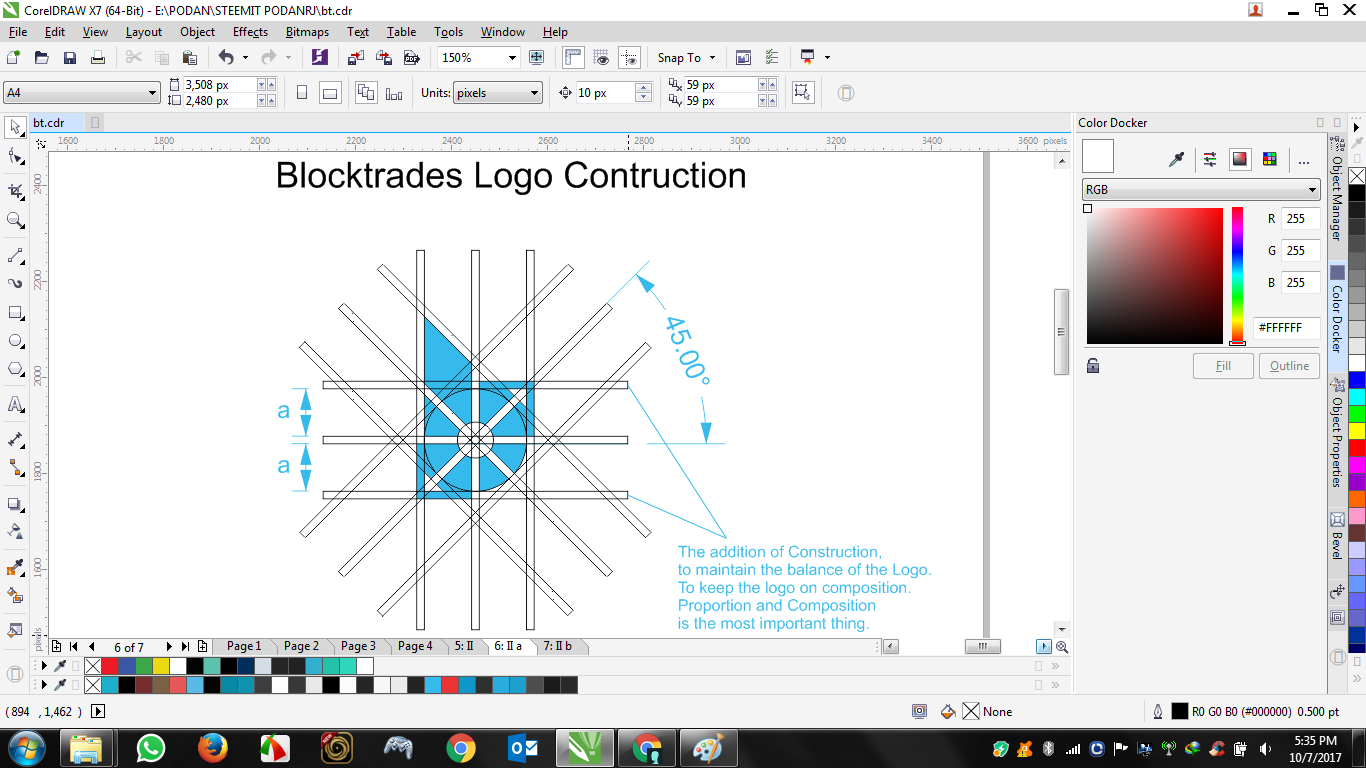Click the vertical hue spectrum slider

click(1237, 276)
